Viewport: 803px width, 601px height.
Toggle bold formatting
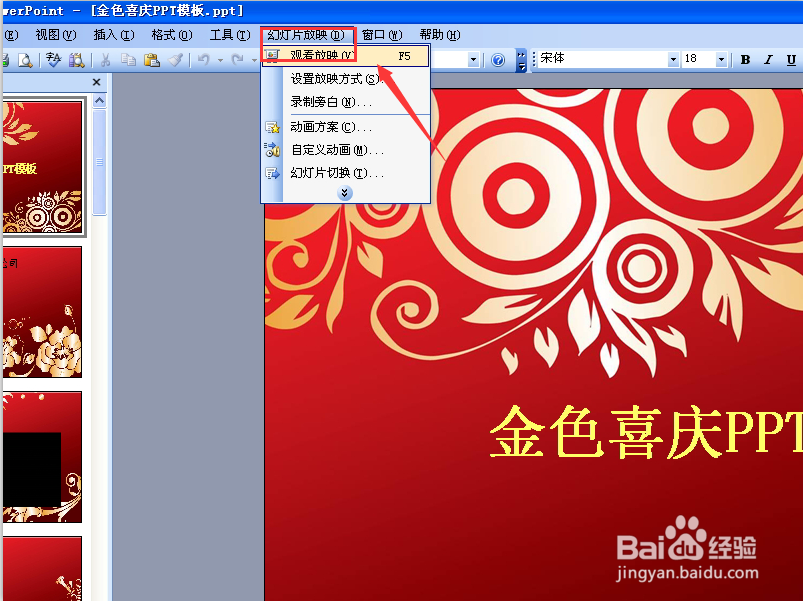pyautogui.click(x=745, y=59)
